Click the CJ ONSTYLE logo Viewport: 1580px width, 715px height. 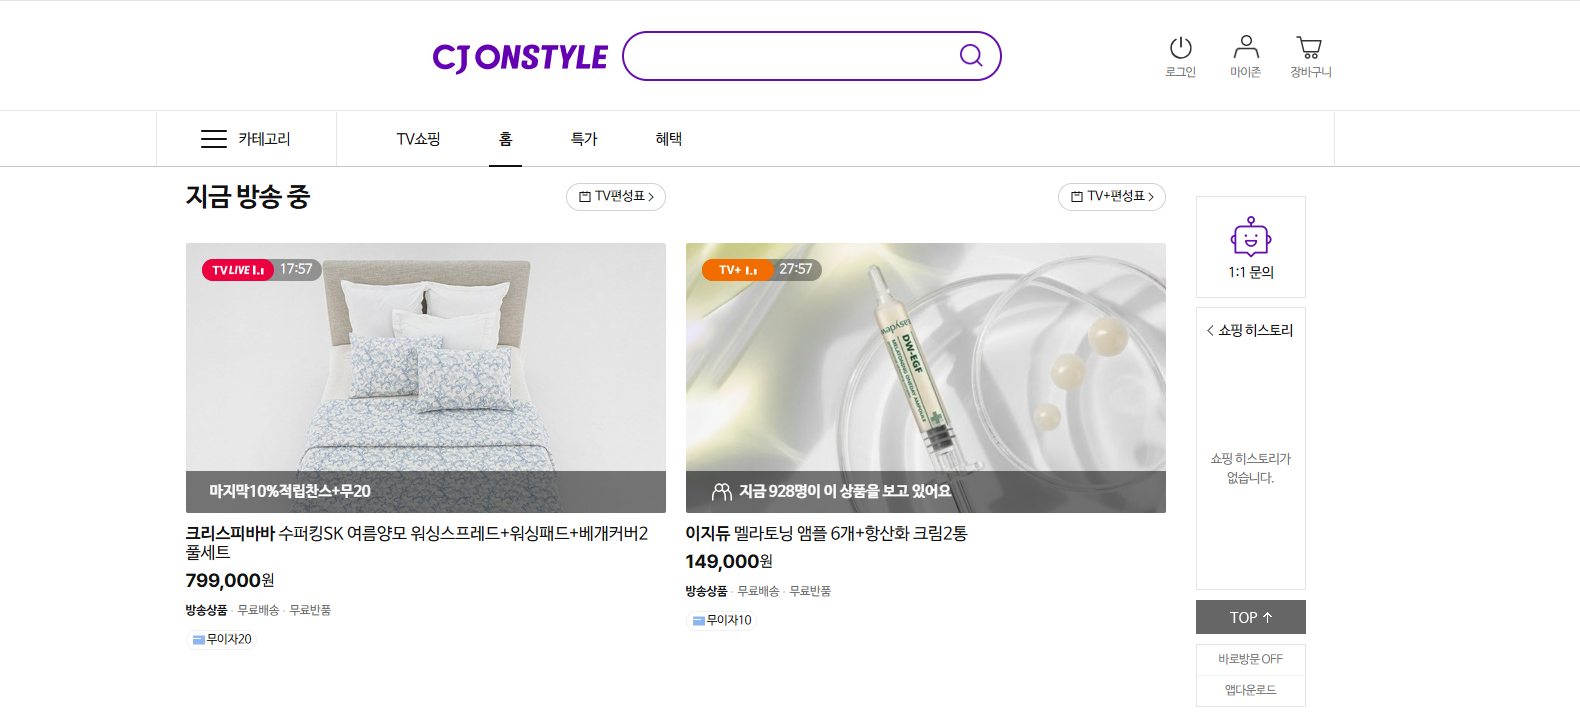(520, 58)
